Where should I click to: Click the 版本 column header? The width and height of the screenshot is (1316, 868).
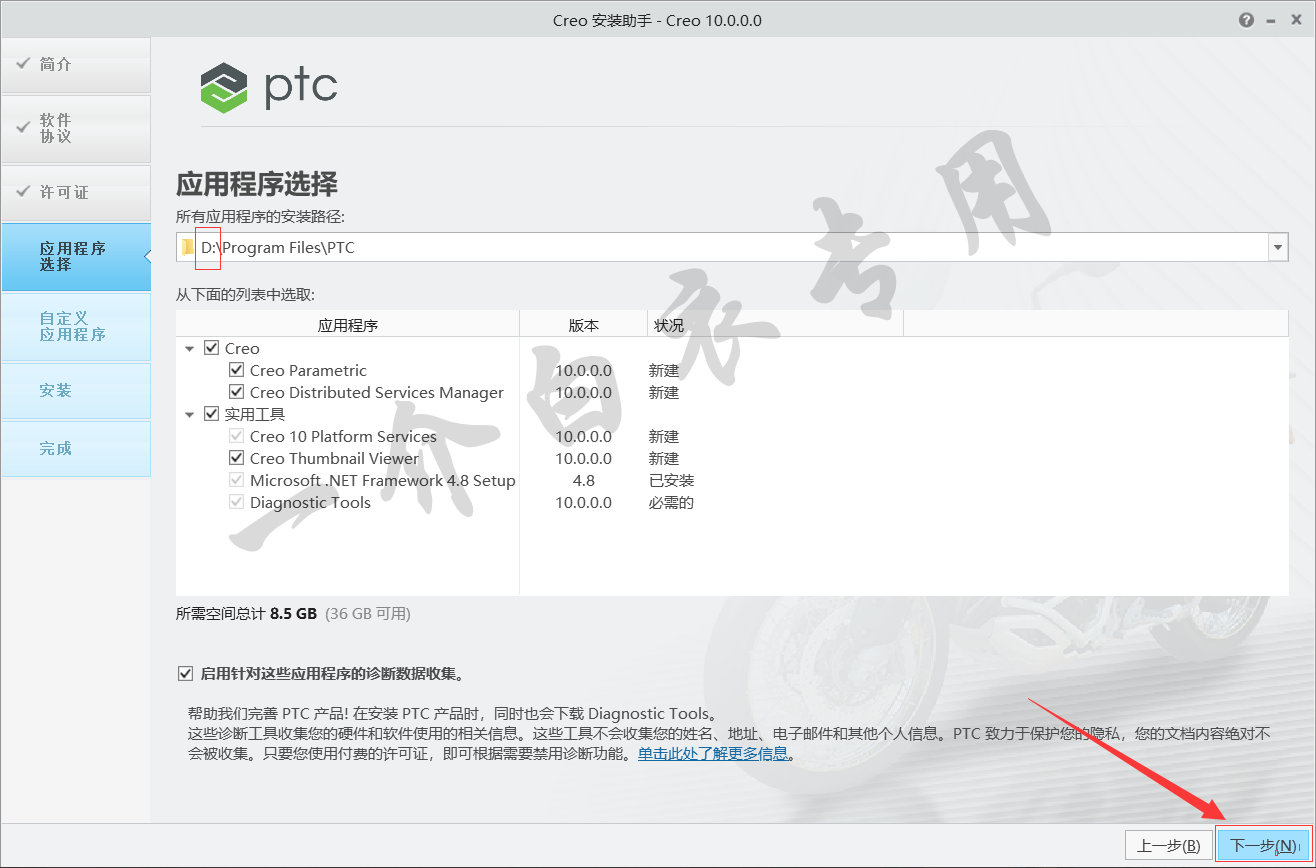(584, 325)
